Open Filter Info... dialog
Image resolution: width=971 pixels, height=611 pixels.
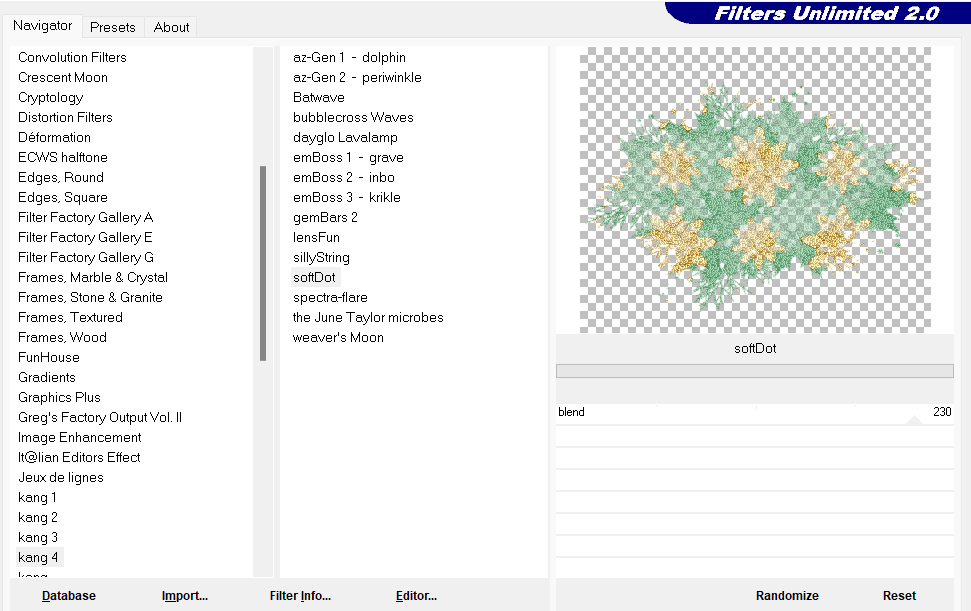click(x=300, y=596)
